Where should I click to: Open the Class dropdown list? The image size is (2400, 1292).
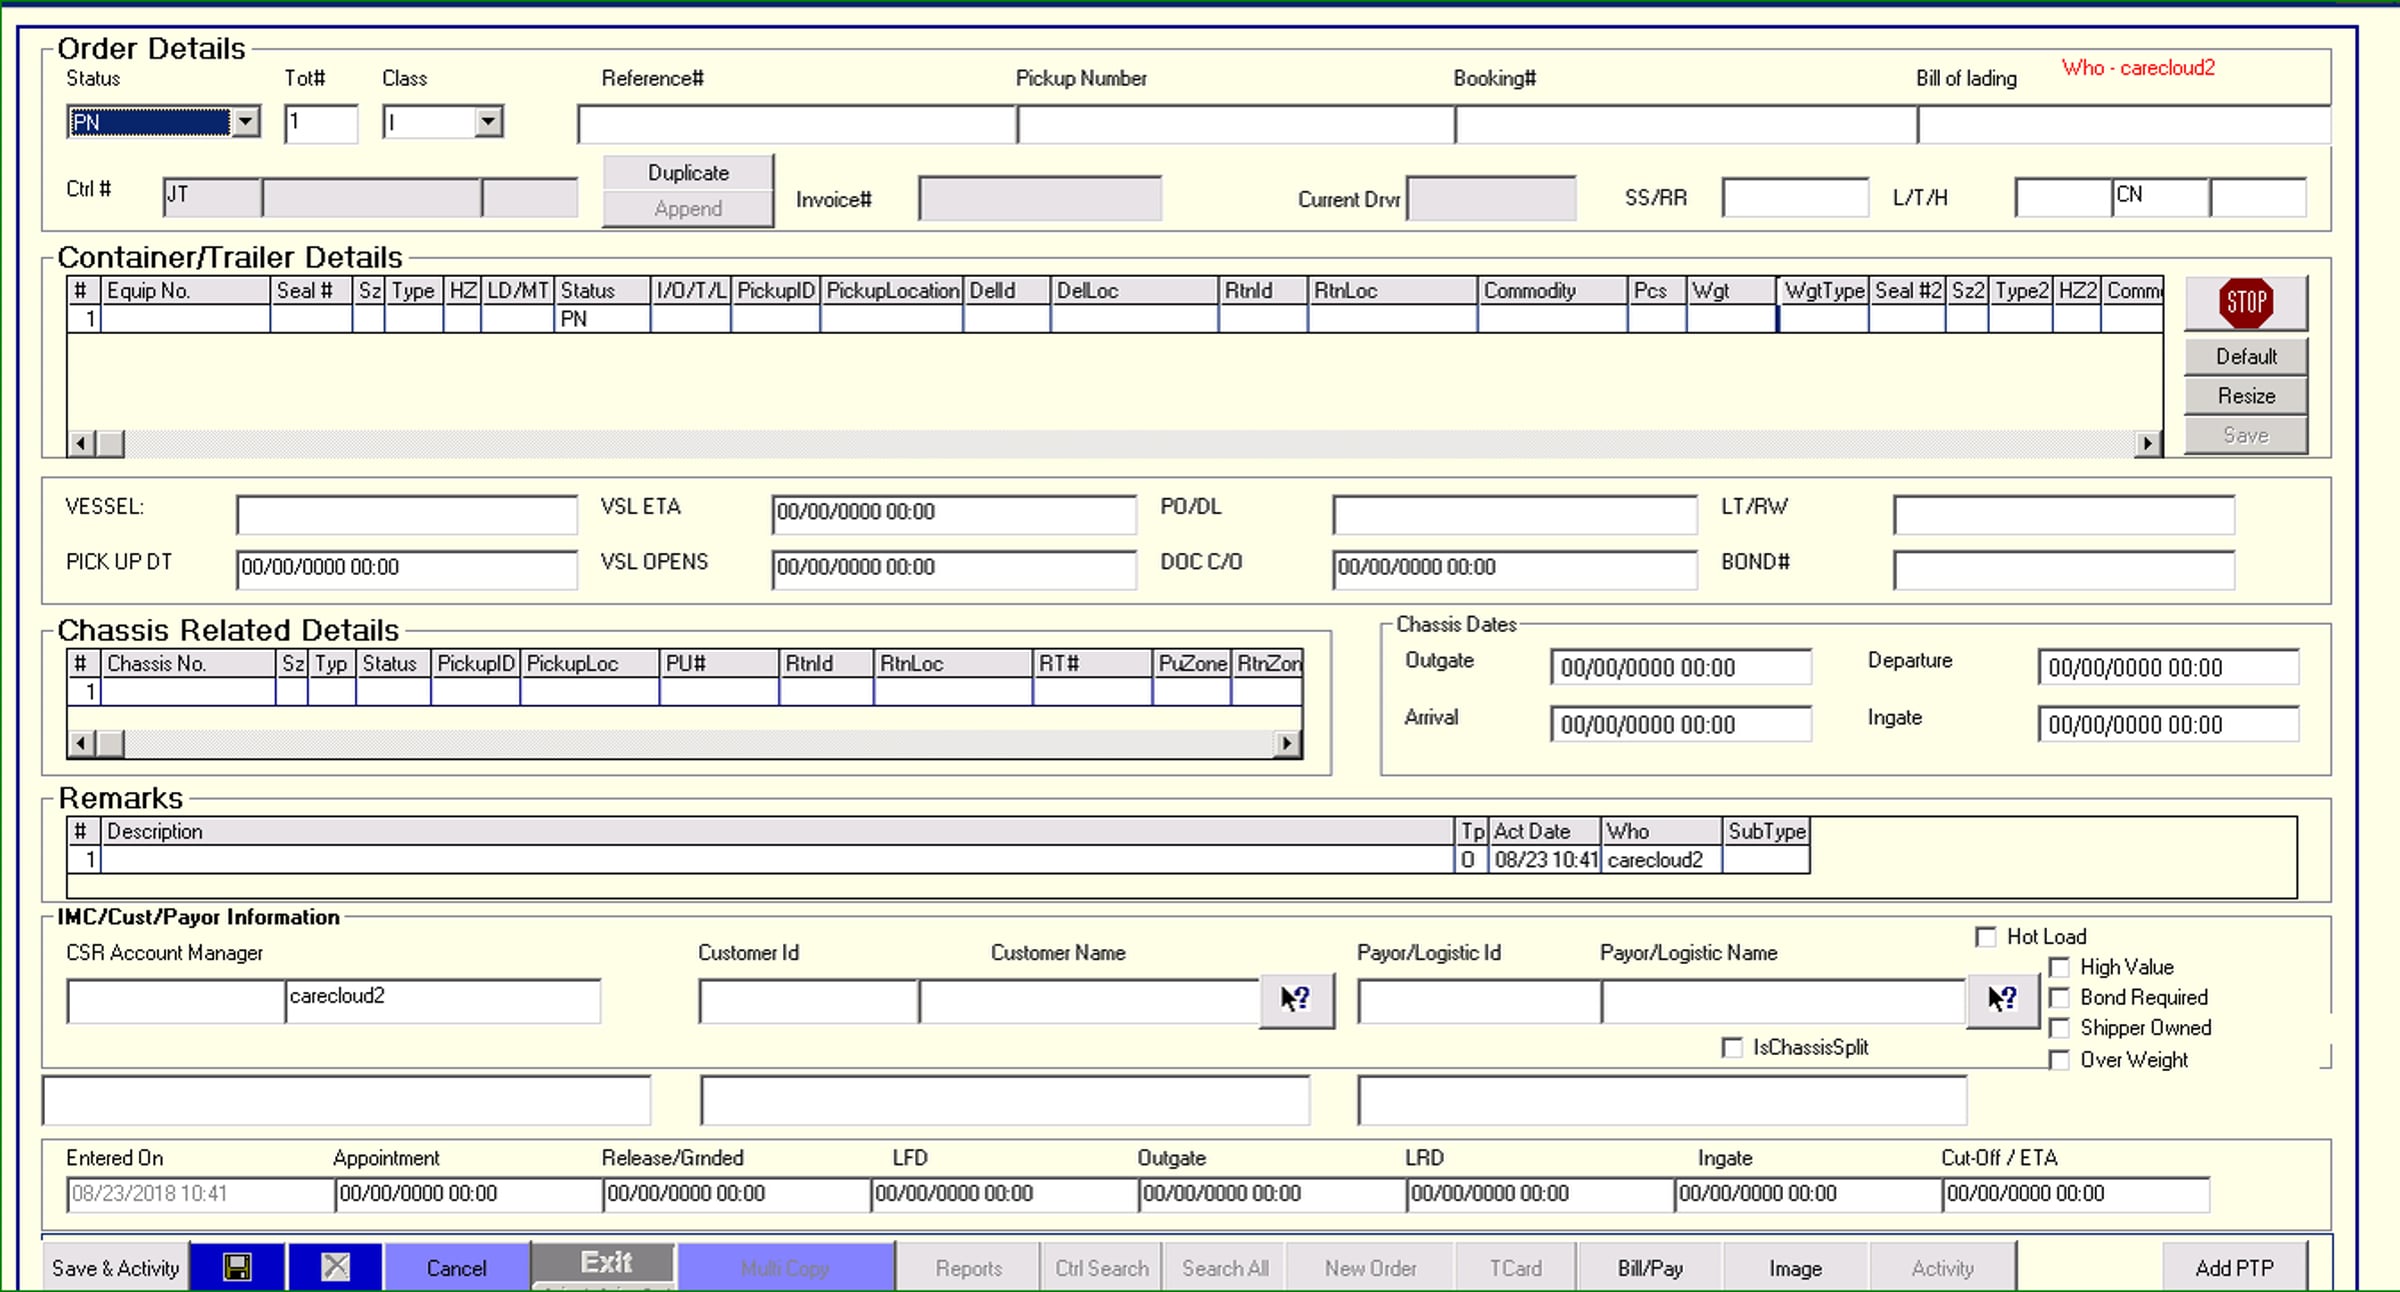[488, 122]
